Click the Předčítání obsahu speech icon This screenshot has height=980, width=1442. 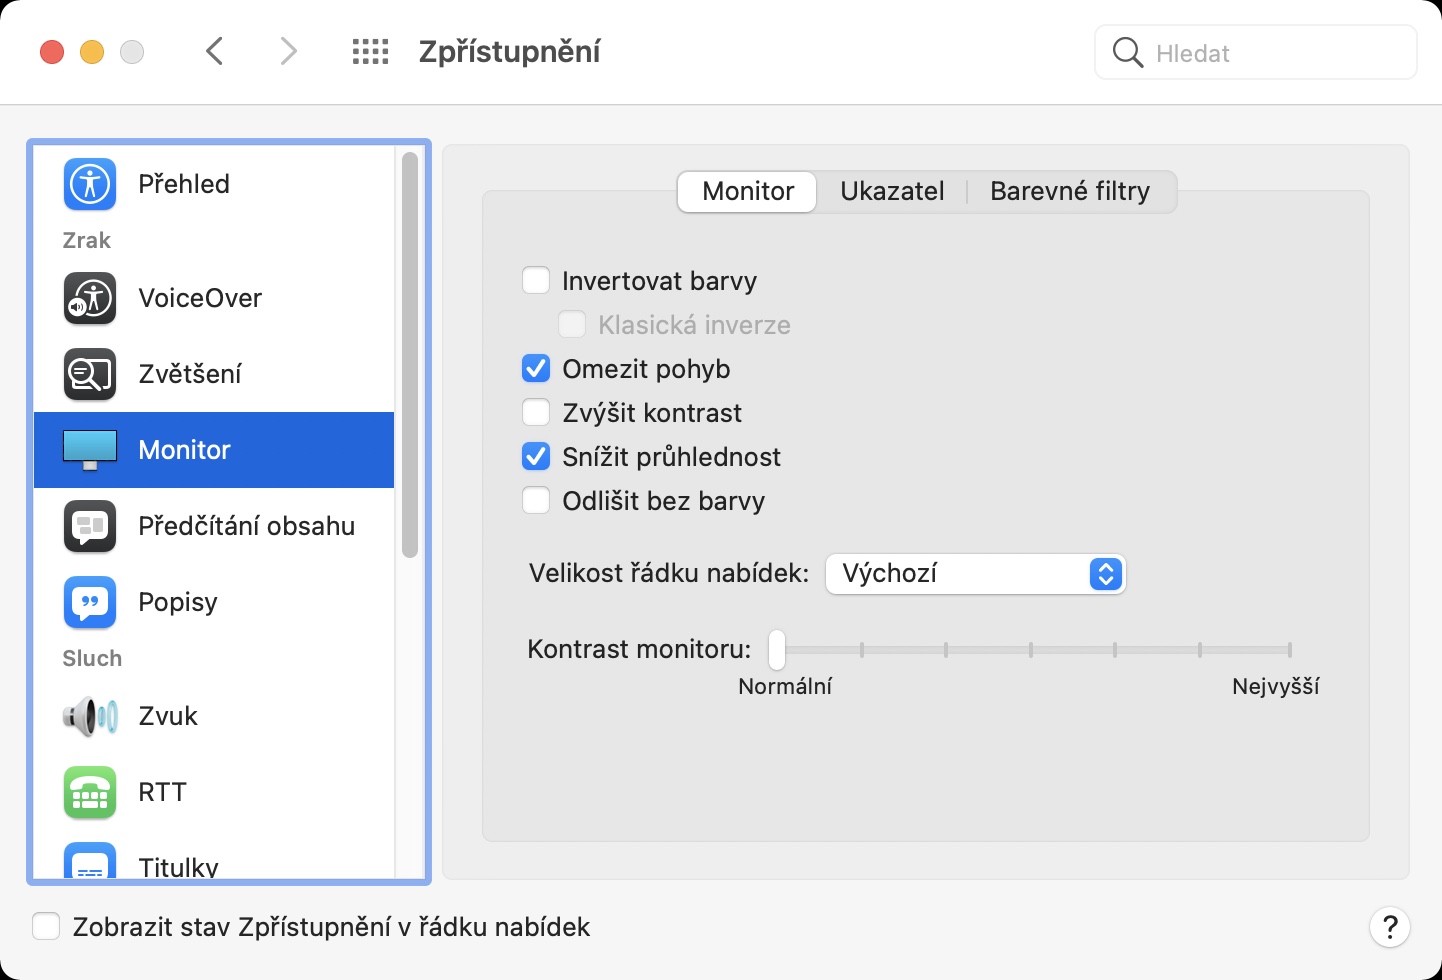click(x=90, y=526)
